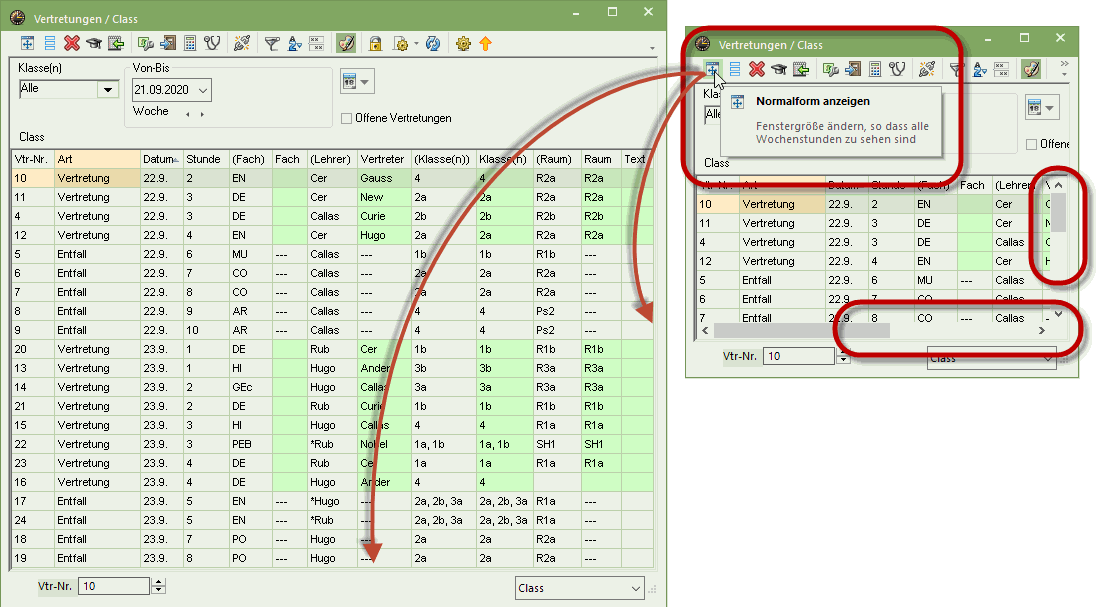Click the A-Z sort icon in left window

(294, 44)
